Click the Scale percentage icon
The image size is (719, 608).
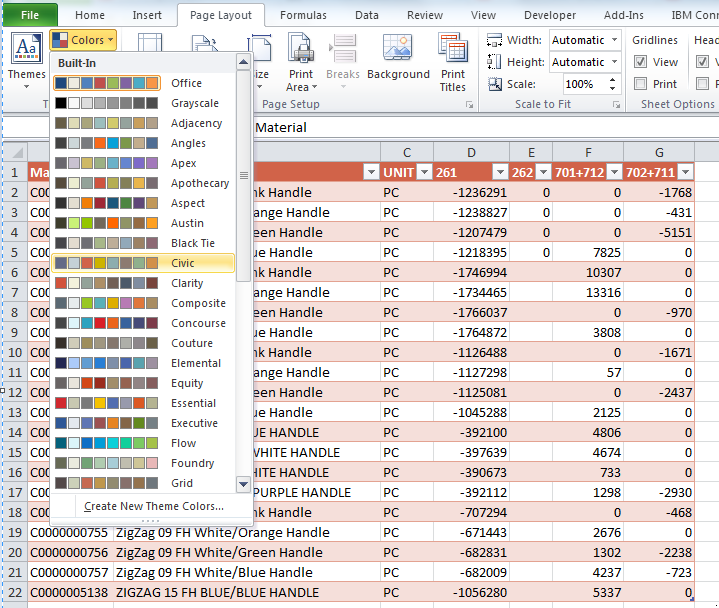[494, 84]
